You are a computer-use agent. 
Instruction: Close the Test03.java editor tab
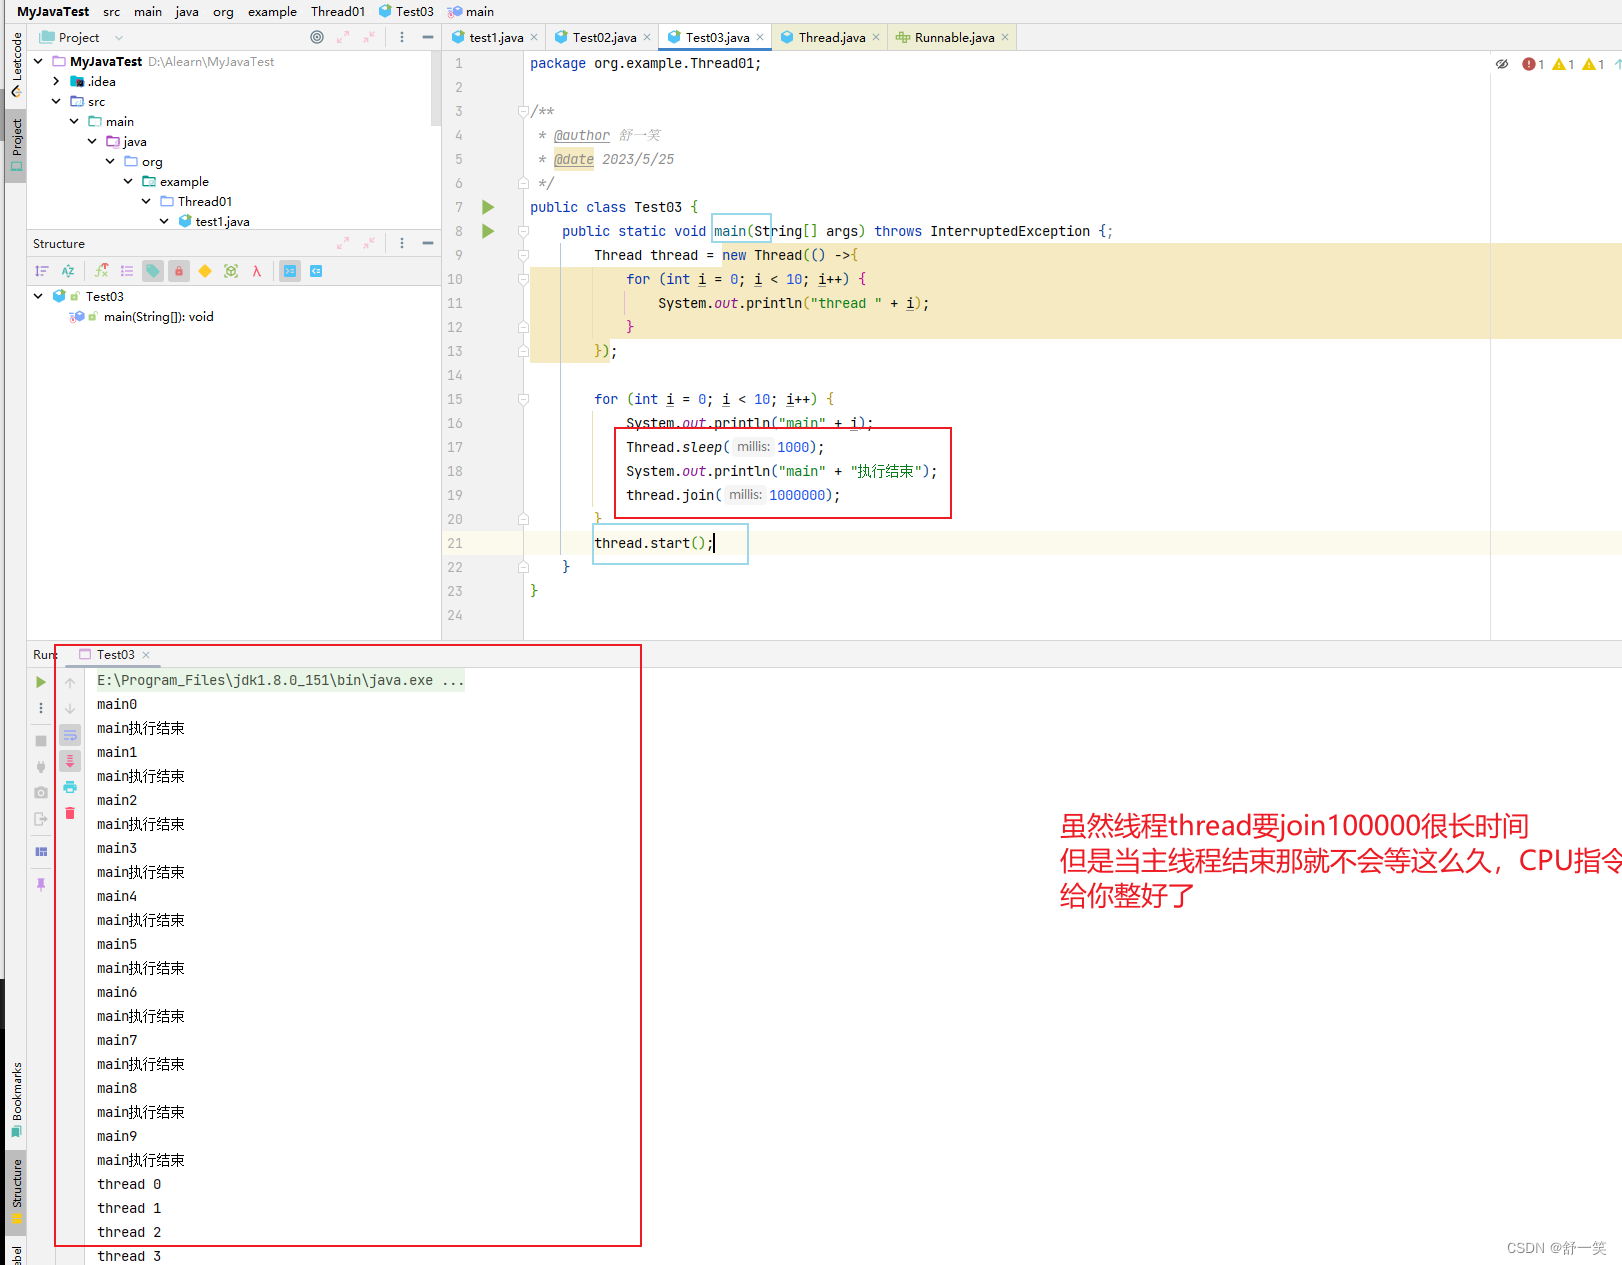coord(760,37)
